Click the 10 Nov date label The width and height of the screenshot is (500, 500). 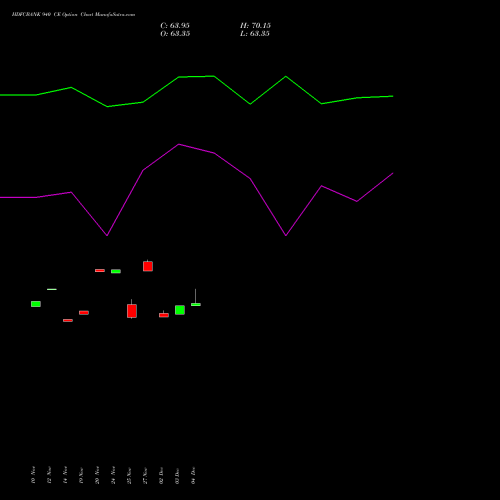[x=33, y=475]
